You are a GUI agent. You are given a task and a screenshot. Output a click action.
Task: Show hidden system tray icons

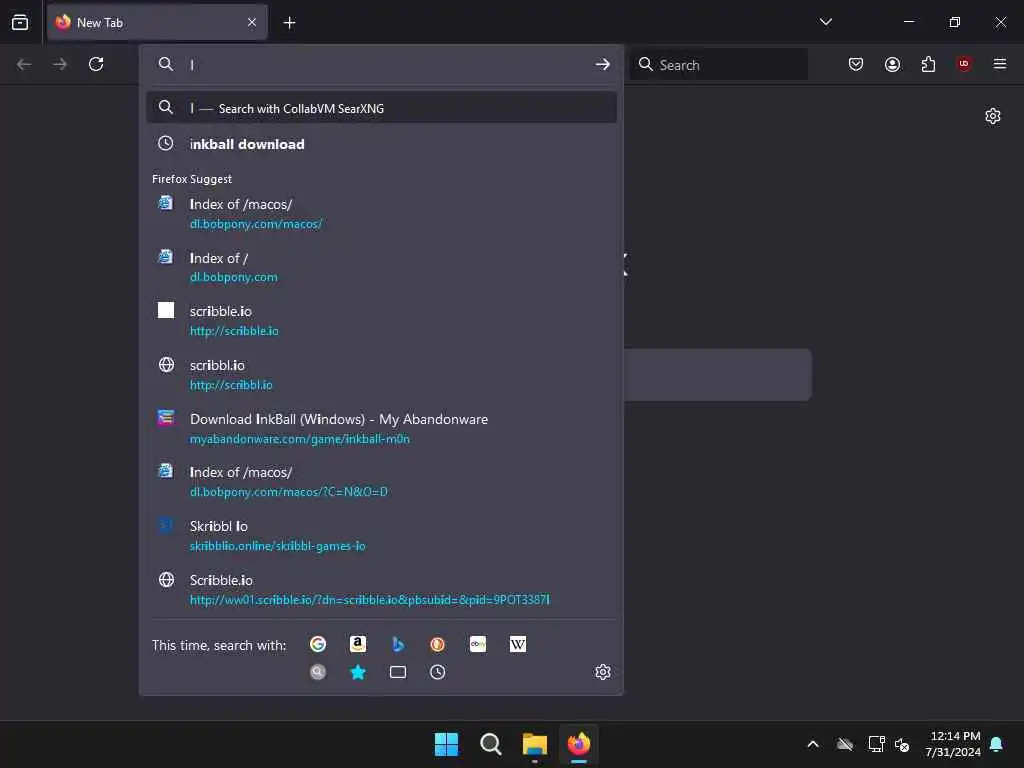pos(813,744)
